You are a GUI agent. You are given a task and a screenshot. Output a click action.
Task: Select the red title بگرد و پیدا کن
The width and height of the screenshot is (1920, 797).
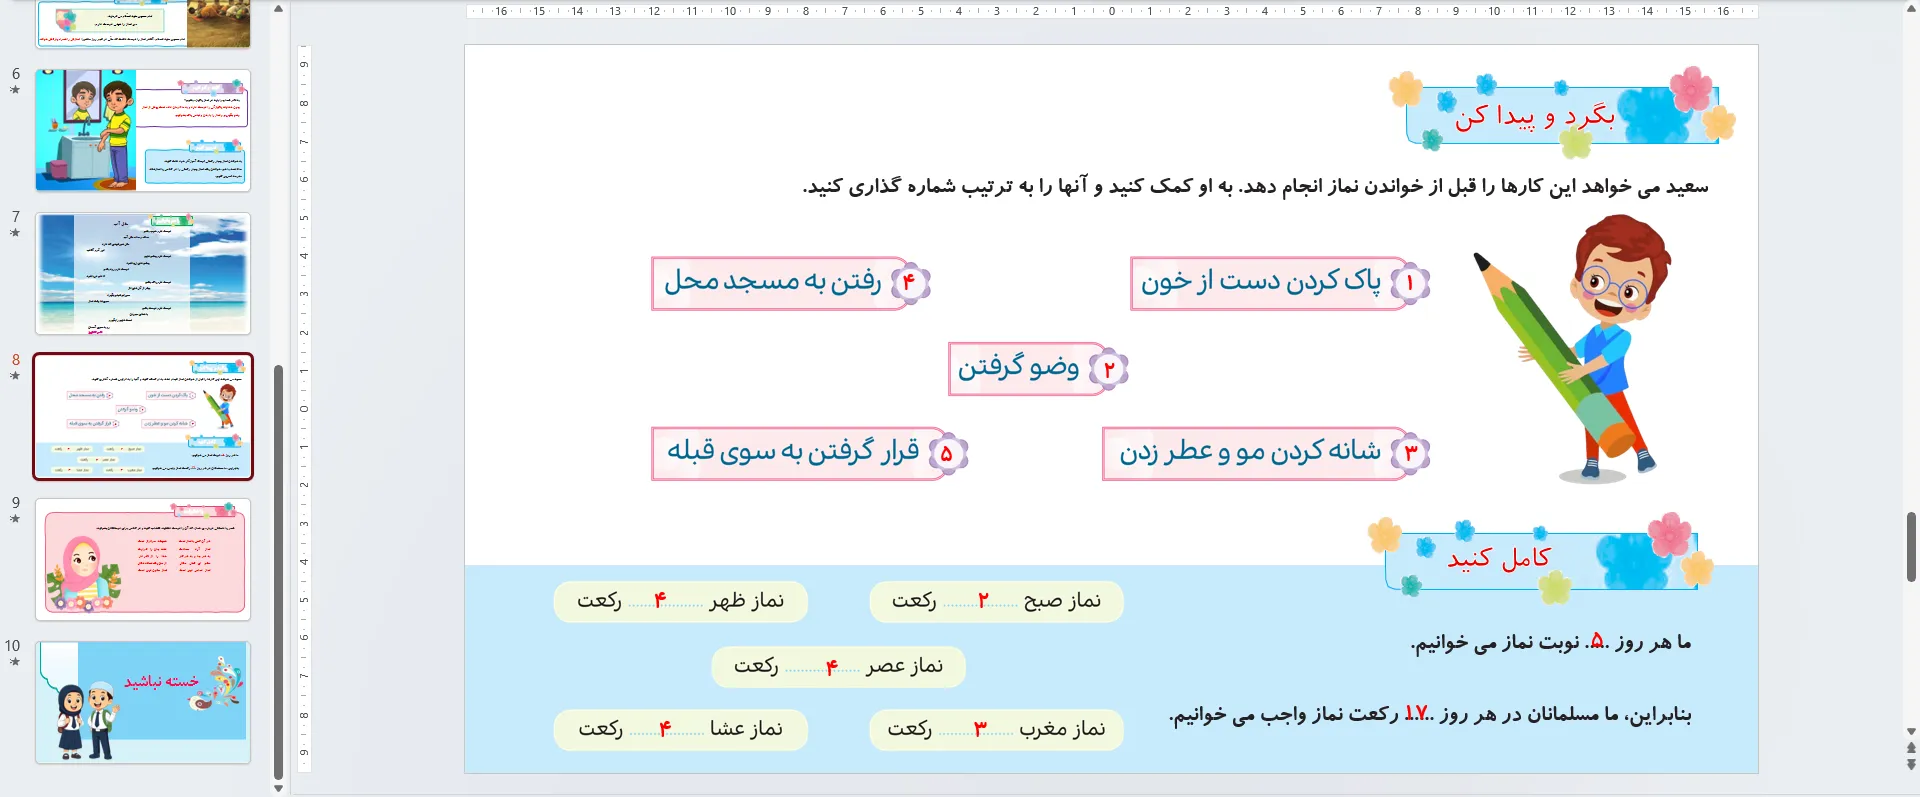[1535, 116]
